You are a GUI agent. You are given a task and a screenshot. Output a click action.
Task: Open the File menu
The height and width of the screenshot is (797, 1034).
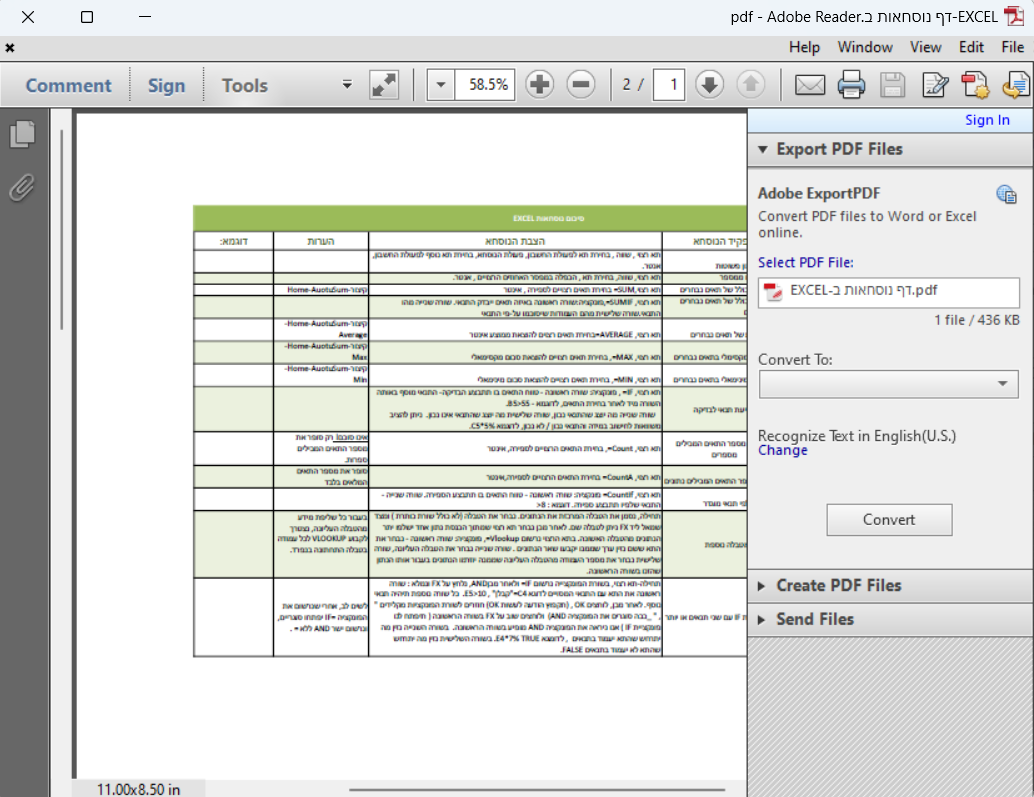click(x=1012, y=47)
